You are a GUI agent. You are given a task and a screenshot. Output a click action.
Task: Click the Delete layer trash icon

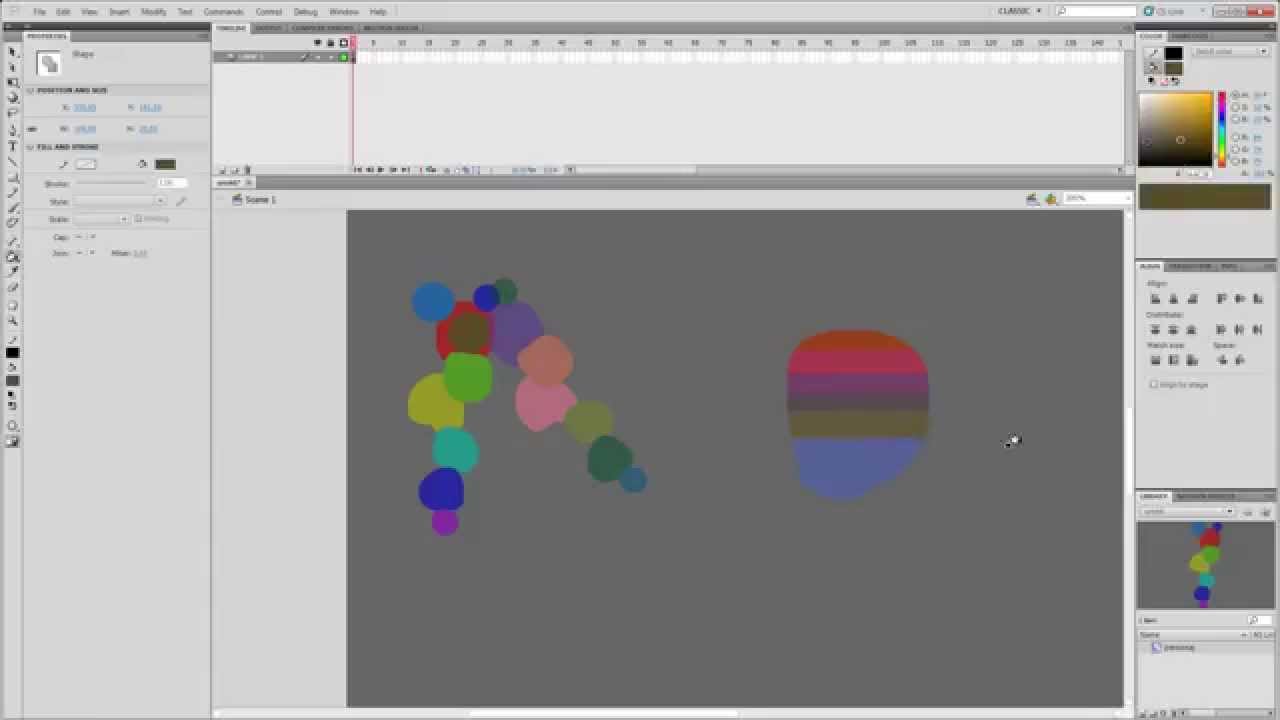[x=248, y=170]
